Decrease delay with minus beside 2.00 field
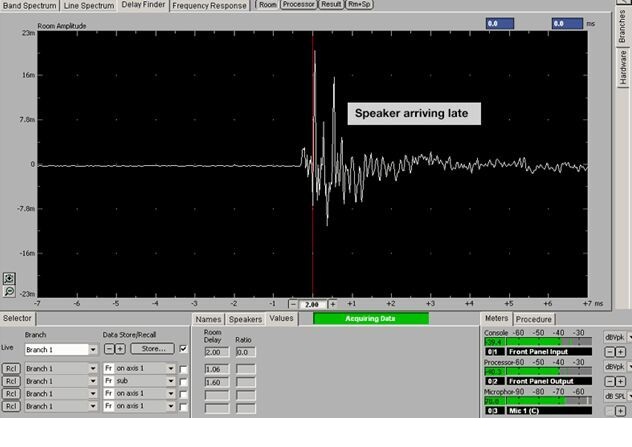 click(294, 303)
